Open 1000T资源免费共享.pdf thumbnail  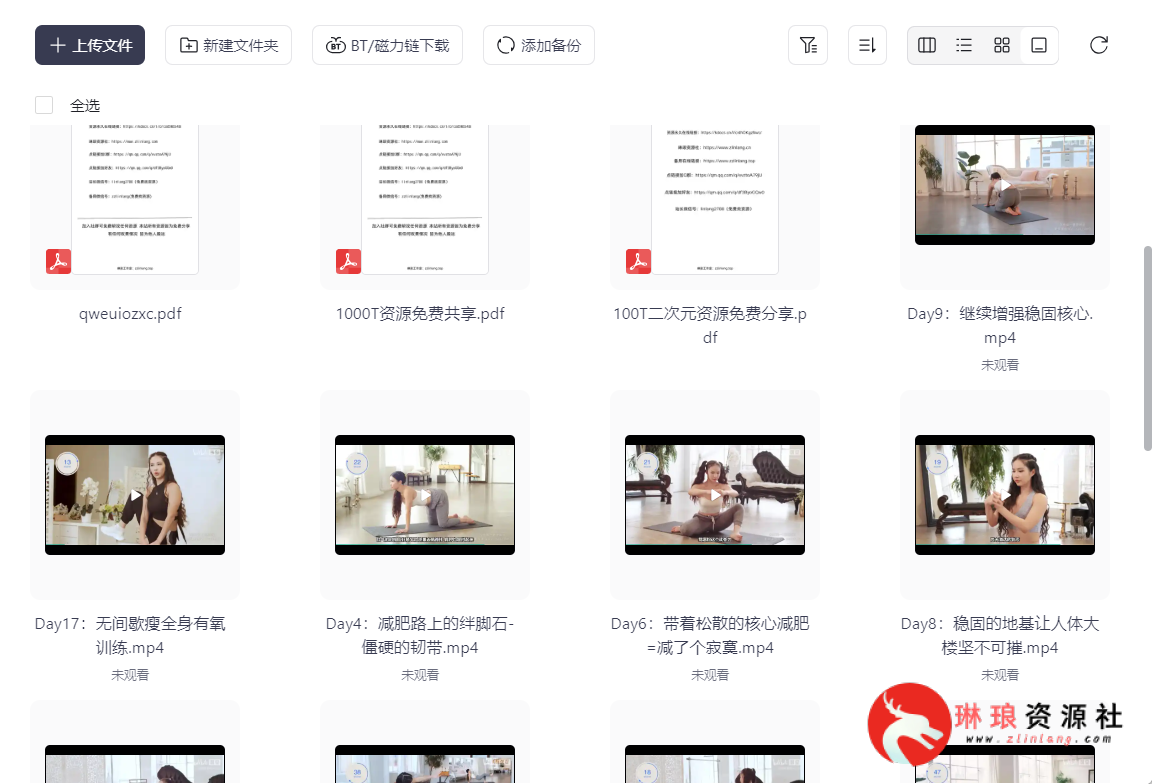pyautogui.click(x=425, y=200)
